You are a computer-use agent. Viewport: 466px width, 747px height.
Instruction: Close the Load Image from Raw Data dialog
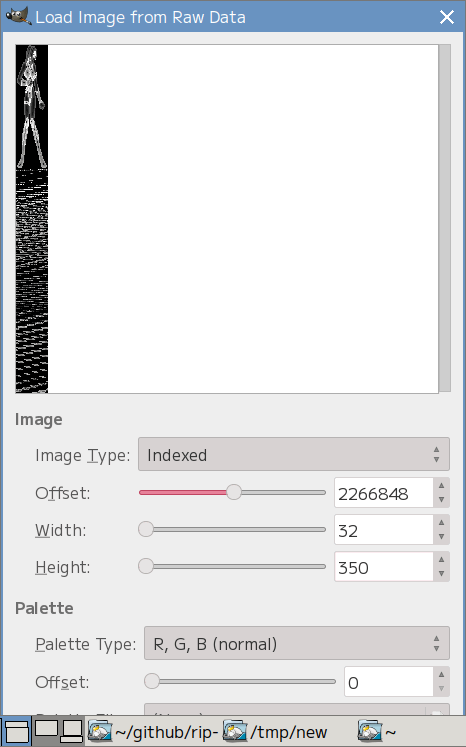[x=446, y=17]
